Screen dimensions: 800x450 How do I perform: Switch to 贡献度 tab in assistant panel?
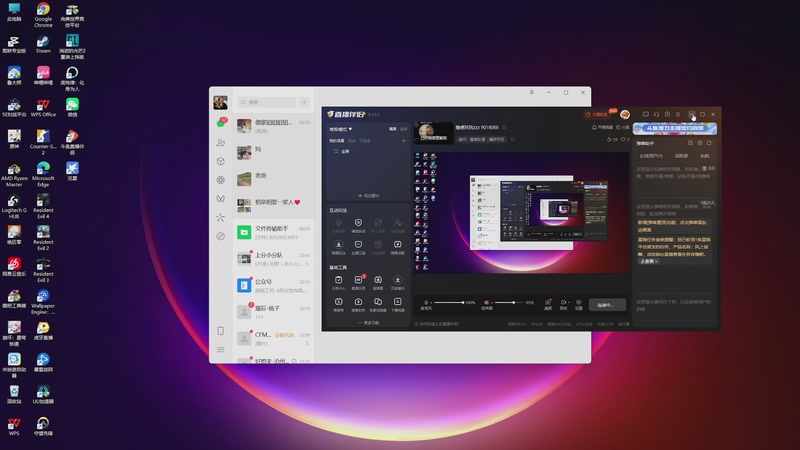coord(682,156)
